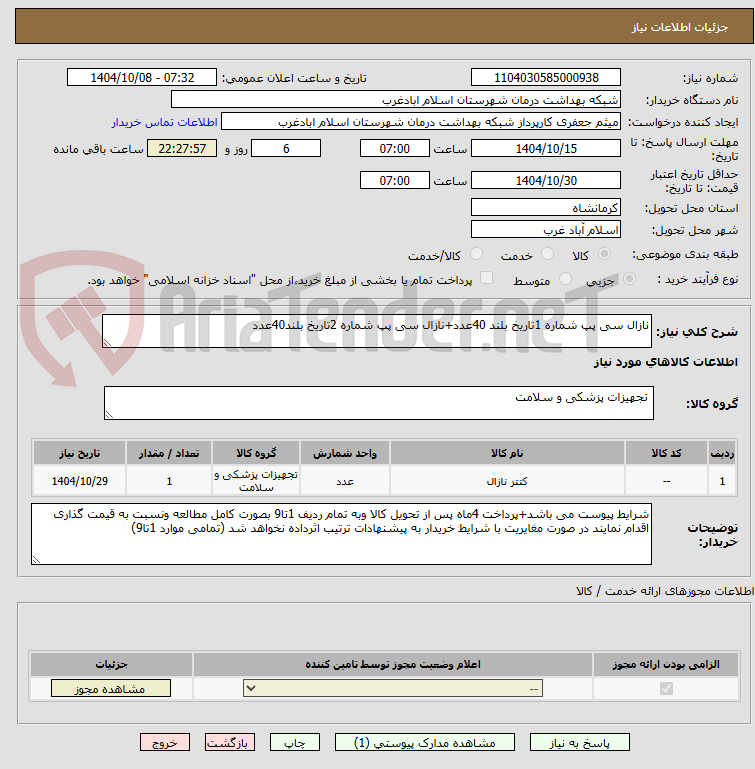Toggle Islamic treasury bonds payment checkbox

pos(486,278)
